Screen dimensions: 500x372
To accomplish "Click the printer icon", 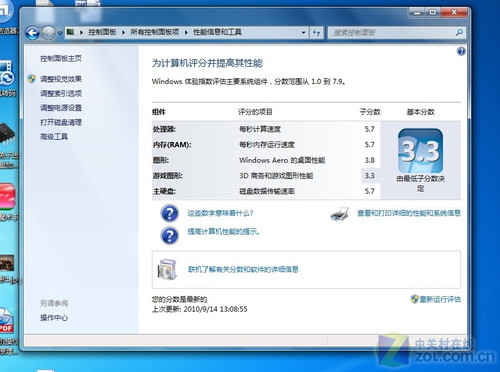I will (x=340, y=214).
